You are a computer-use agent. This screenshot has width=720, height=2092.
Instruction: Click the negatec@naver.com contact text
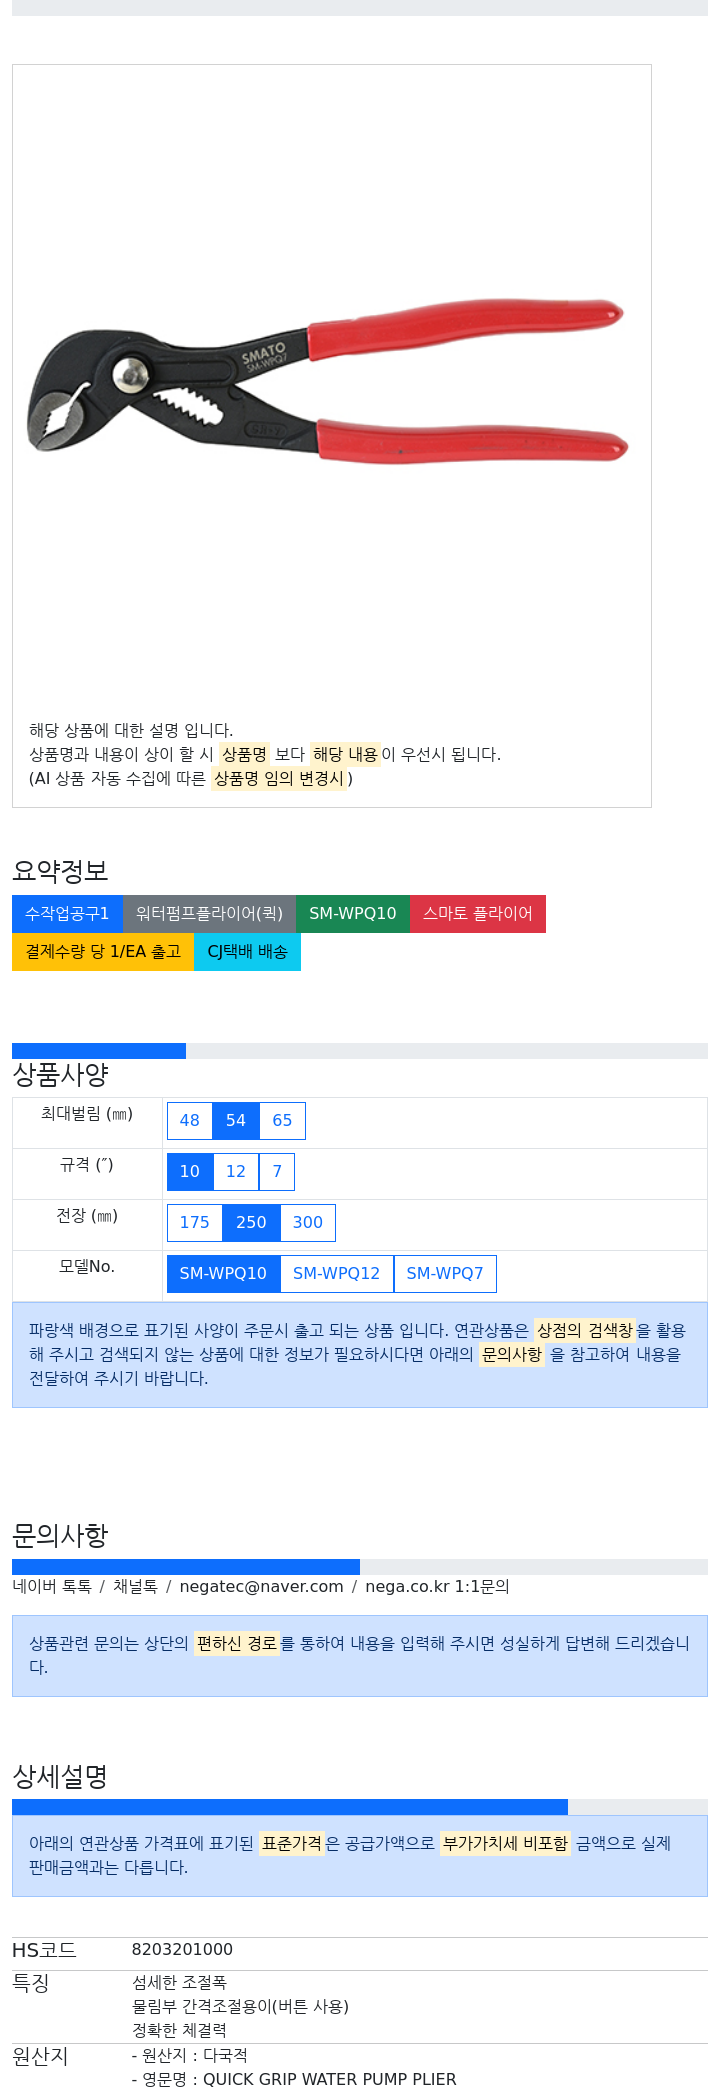click(261, 1587)
